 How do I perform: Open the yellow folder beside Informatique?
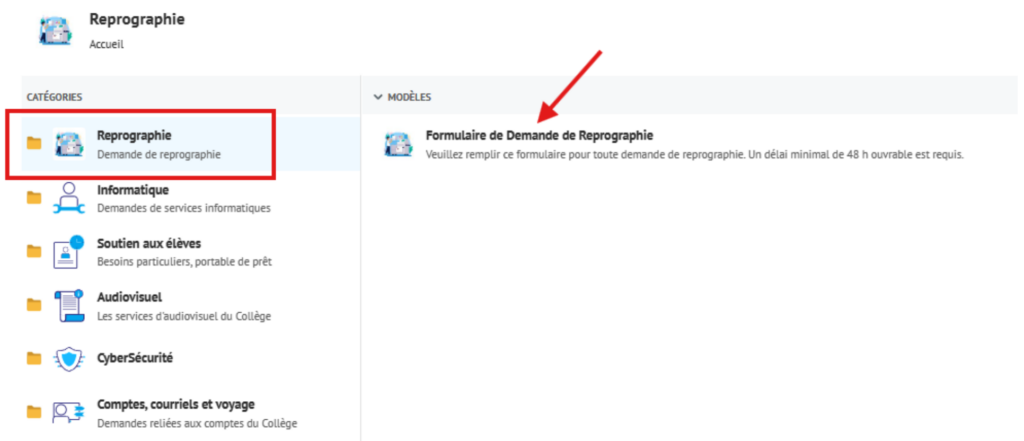coord(34,198)
